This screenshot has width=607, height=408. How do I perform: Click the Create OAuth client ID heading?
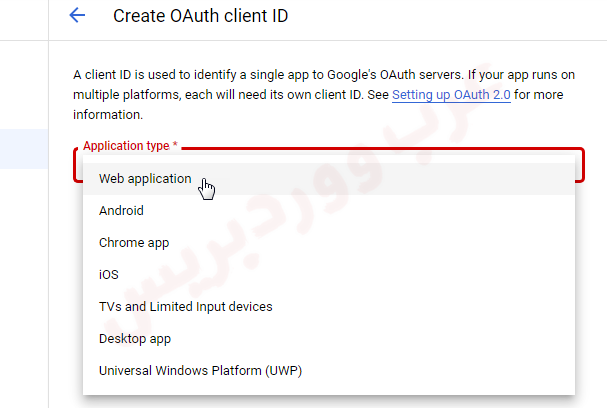[201, 16]
